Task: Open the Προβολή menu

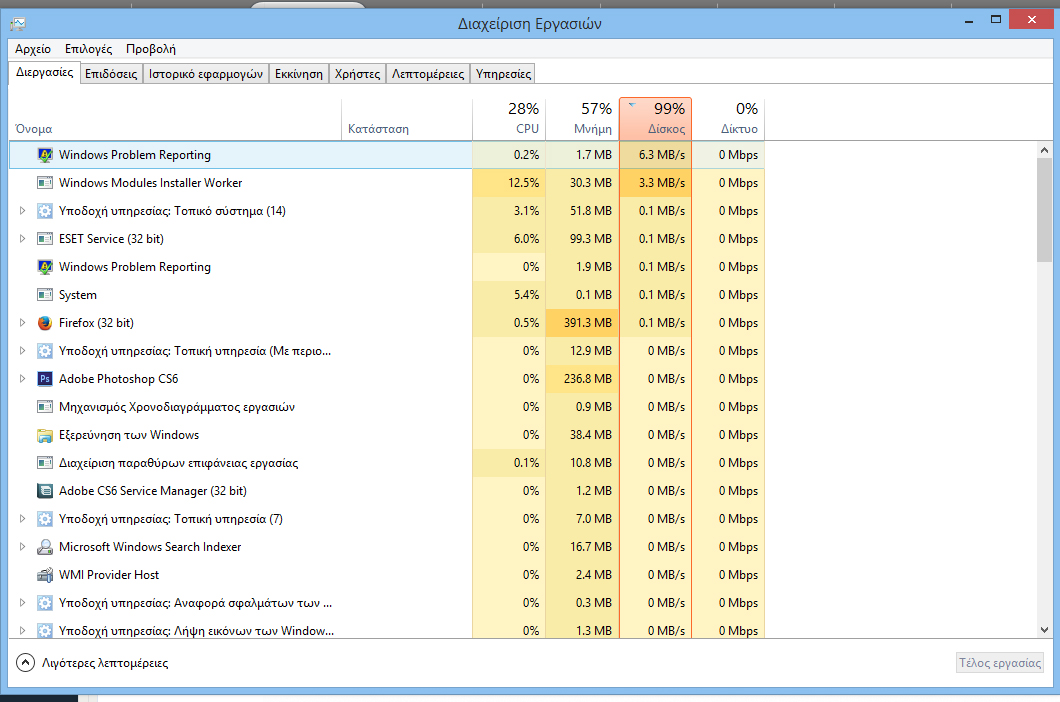Action: [151, 49]
